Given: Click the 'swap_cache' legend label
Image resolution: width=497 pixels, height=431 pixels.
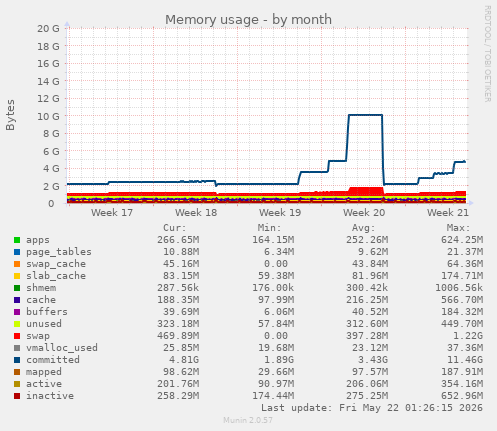Looking at the screenshot, I should 56,264.
